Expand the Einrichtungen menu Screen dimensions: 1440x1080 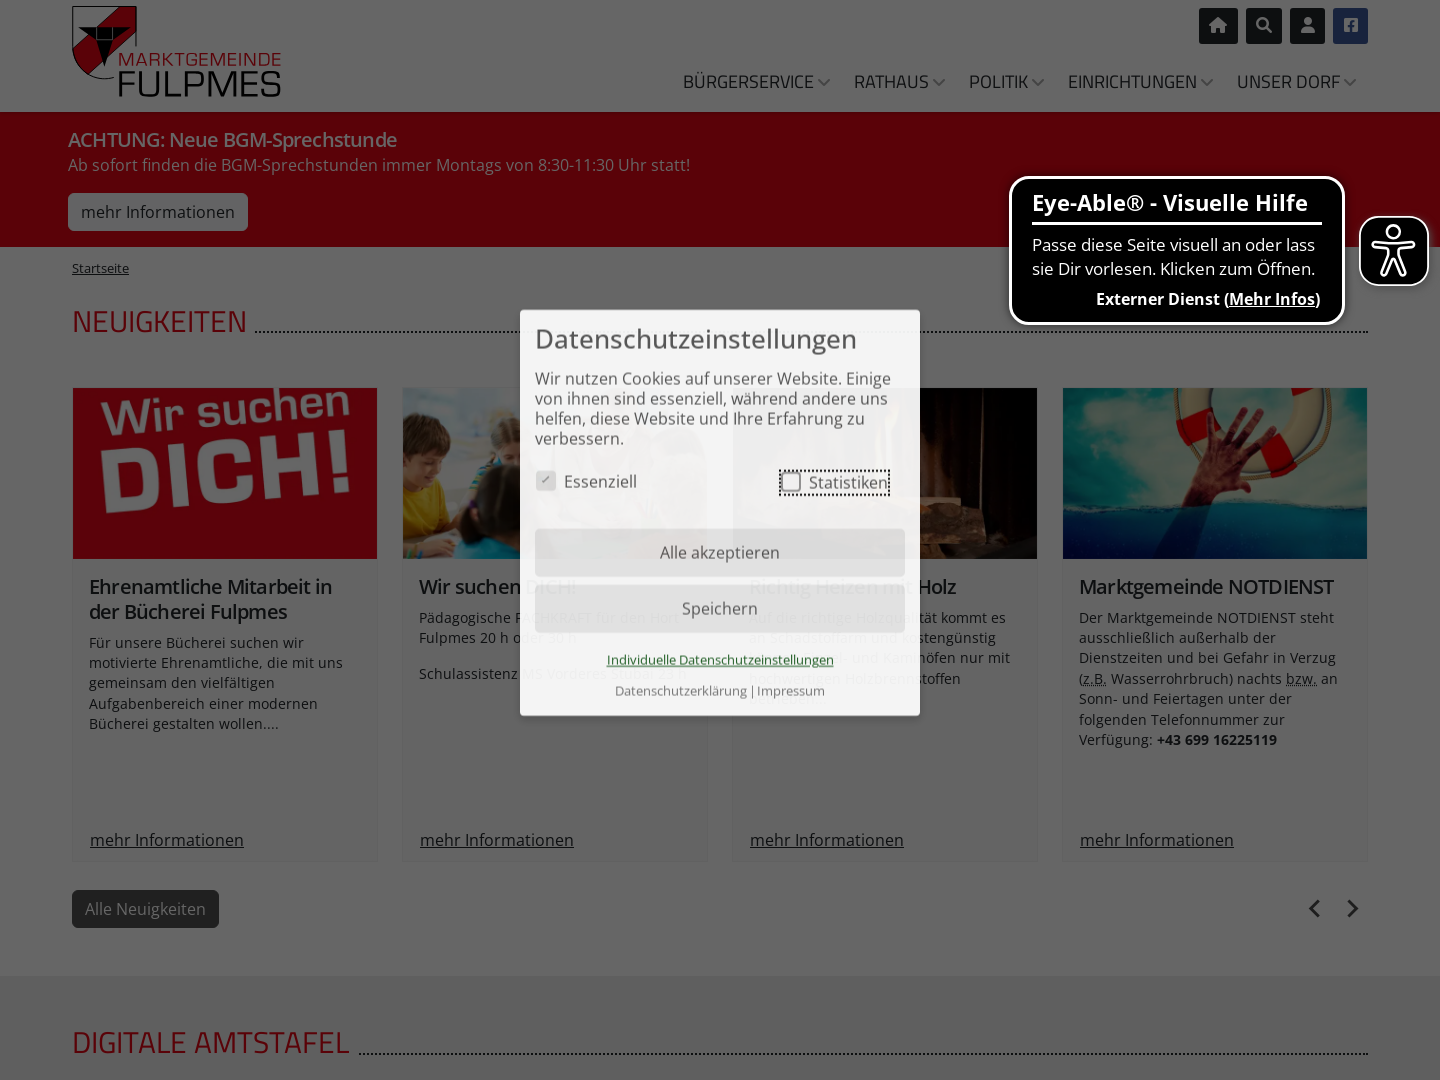point(1140,82)
